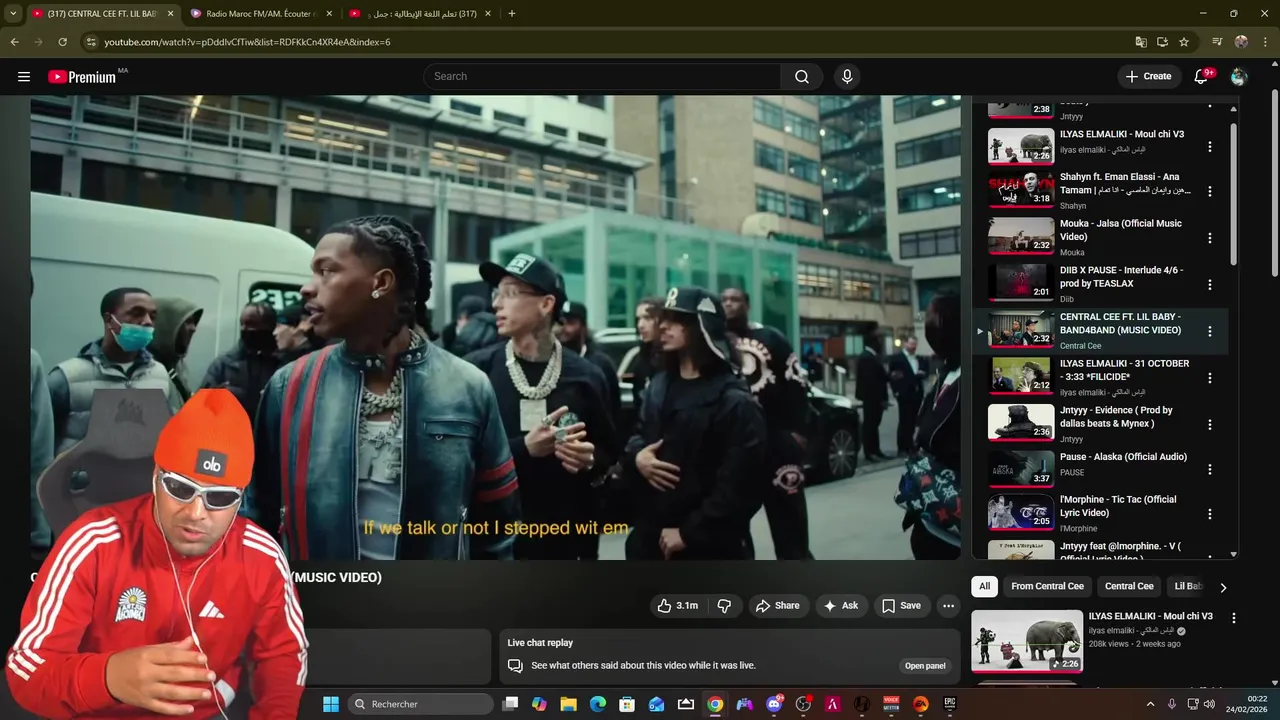Bookmark this page with star icon

(x=1184, y=42)
